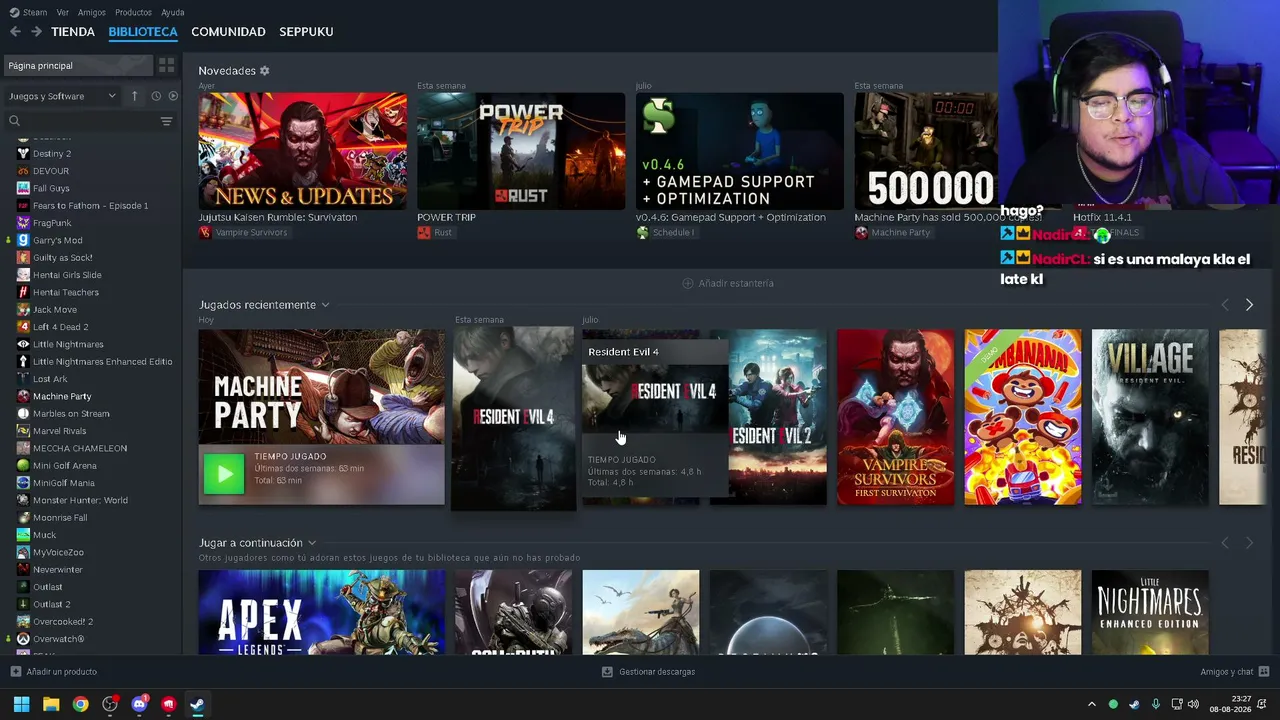This screenshot has height=720, width=1280.
Task: Click the Steam taskbar icon
Action: pyautogui.click(x=198, y=704)
